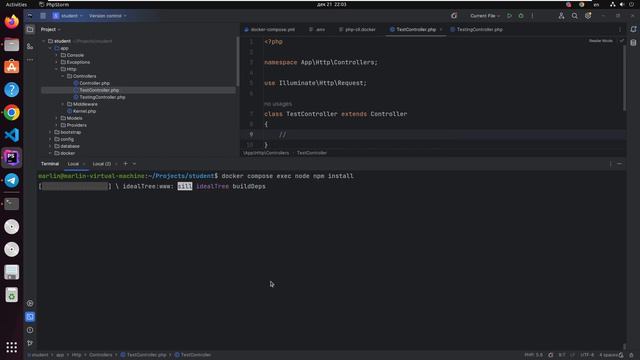This screenshot has width=640, height=360.
Task: Open the Project view mode dropdown
Action: tap(51, 29)
